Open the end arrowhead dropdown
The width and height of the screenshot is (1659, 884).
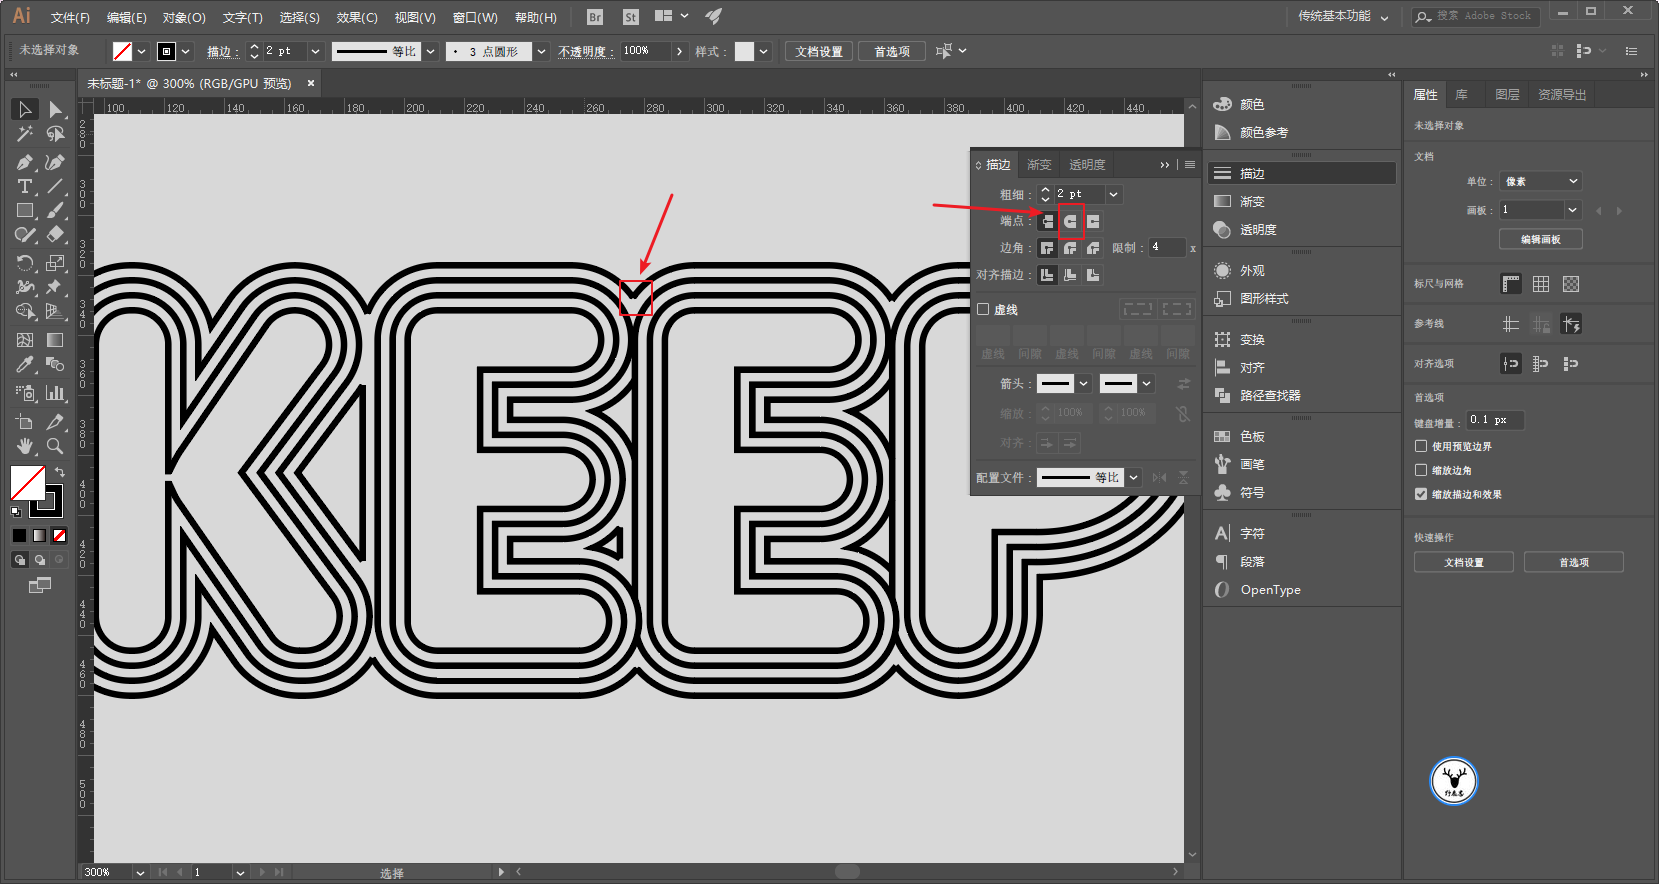pyautogui.click(x=1146, y=384)
